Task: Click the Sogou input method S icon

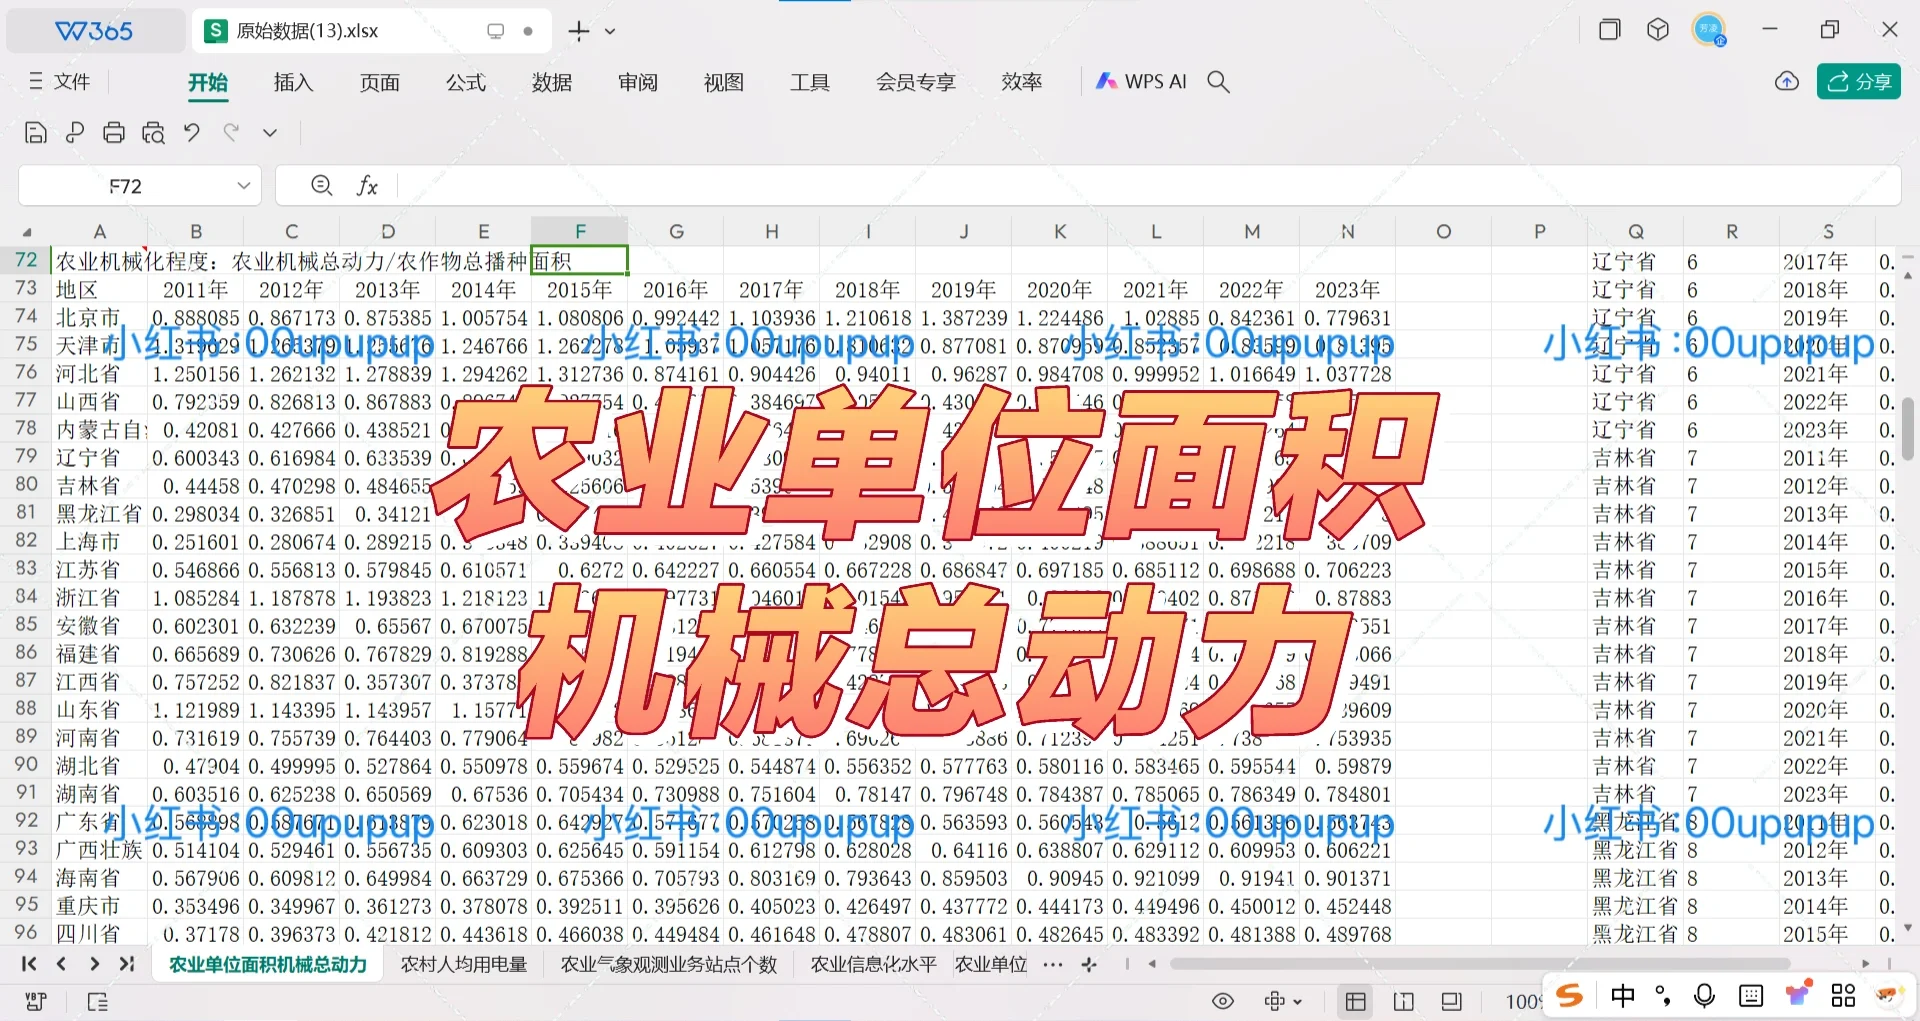Action: [x=1570, y=995]
